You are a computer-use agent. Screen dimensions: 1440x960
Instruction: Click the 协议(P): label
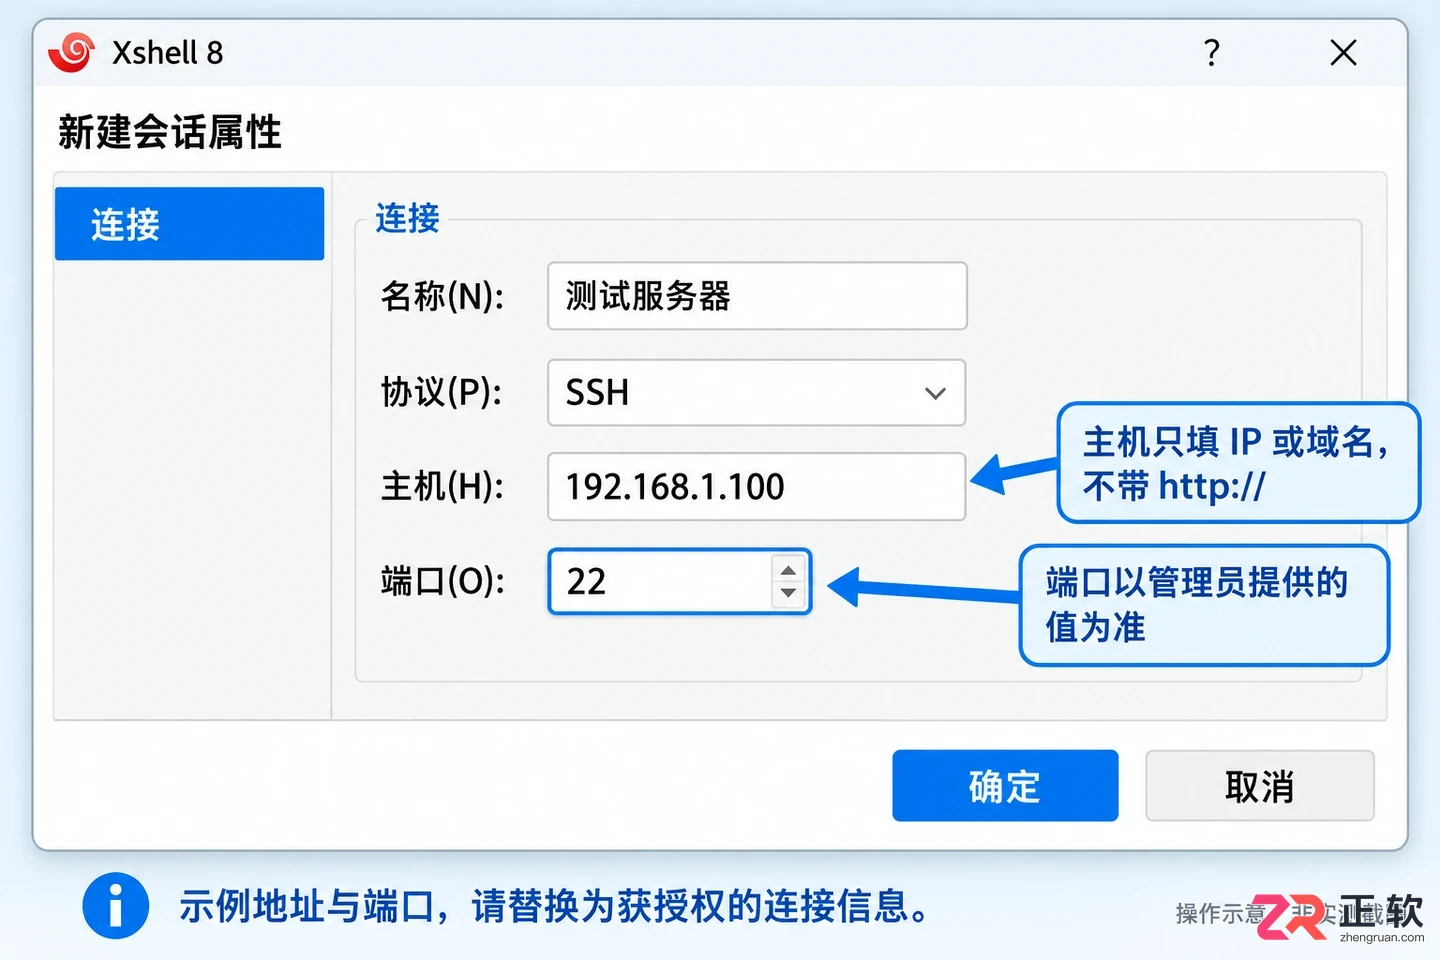coord(441,392)
